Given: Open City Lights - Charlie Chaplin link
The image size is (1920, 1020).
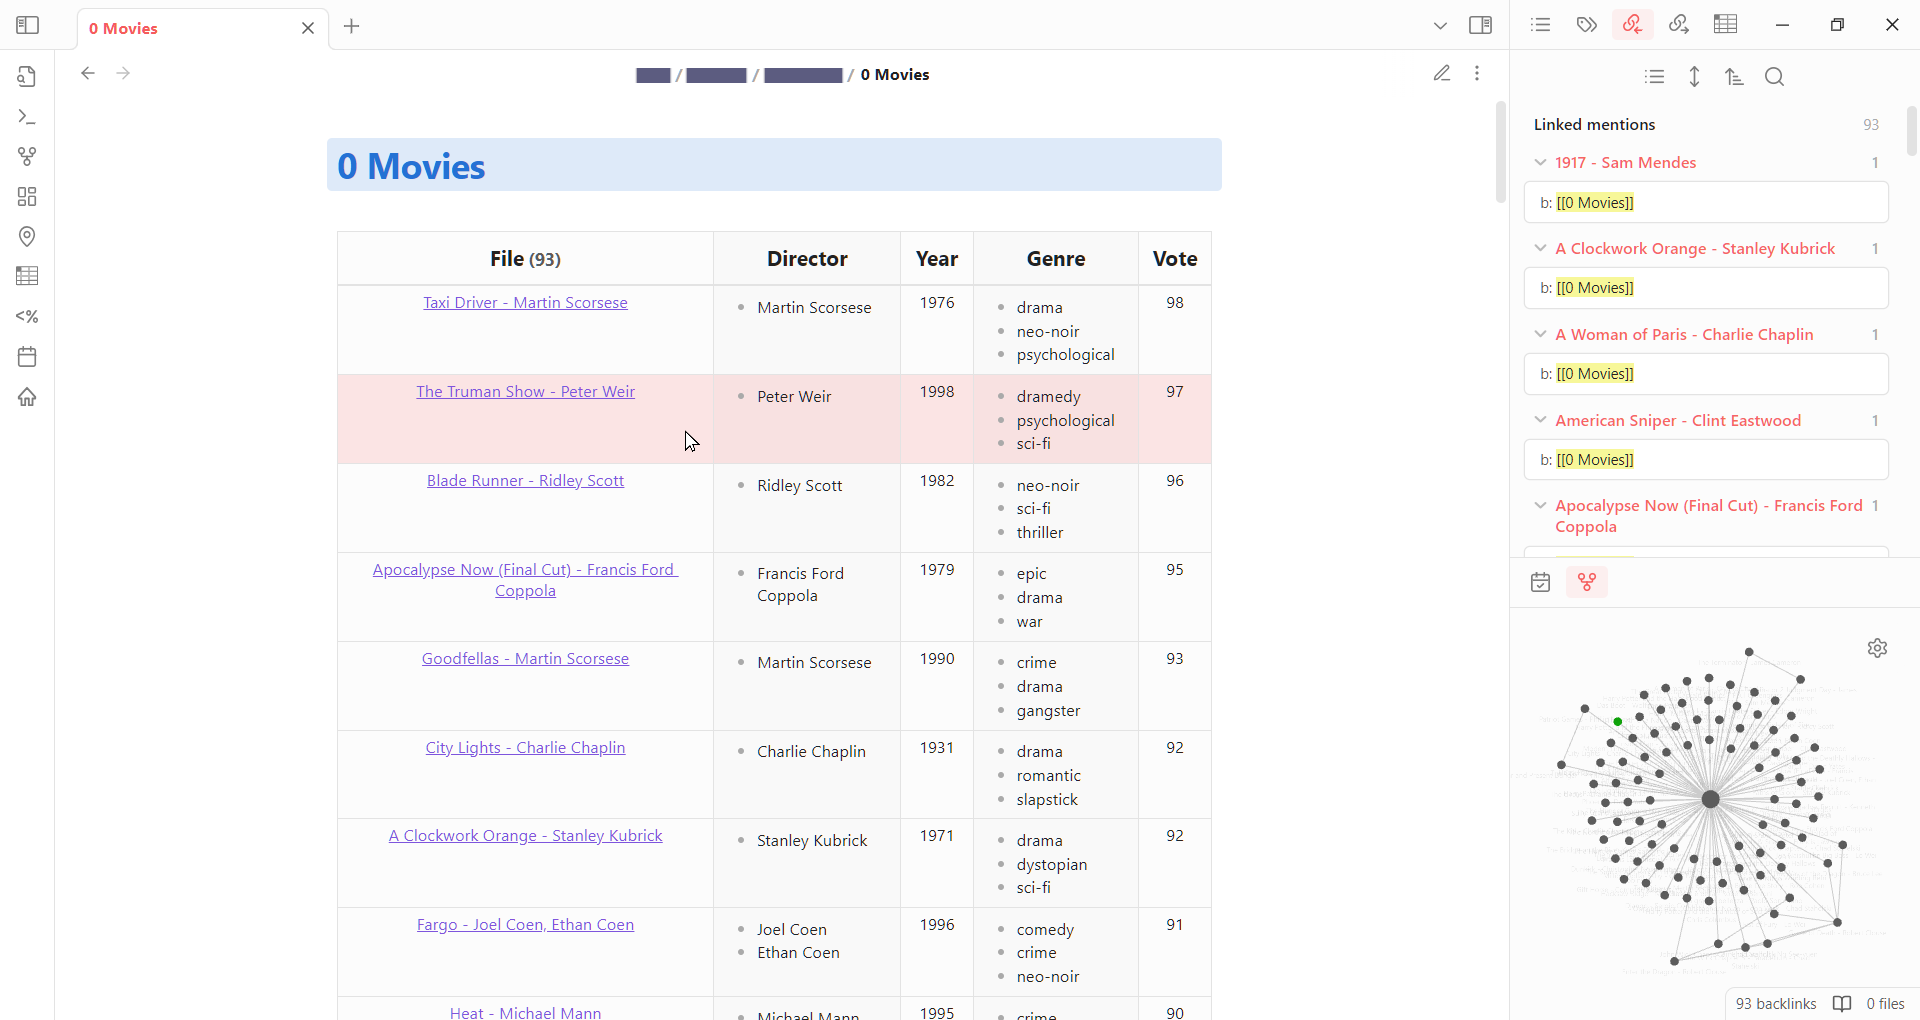Looking at the screenshot, I should coord(525,748).
